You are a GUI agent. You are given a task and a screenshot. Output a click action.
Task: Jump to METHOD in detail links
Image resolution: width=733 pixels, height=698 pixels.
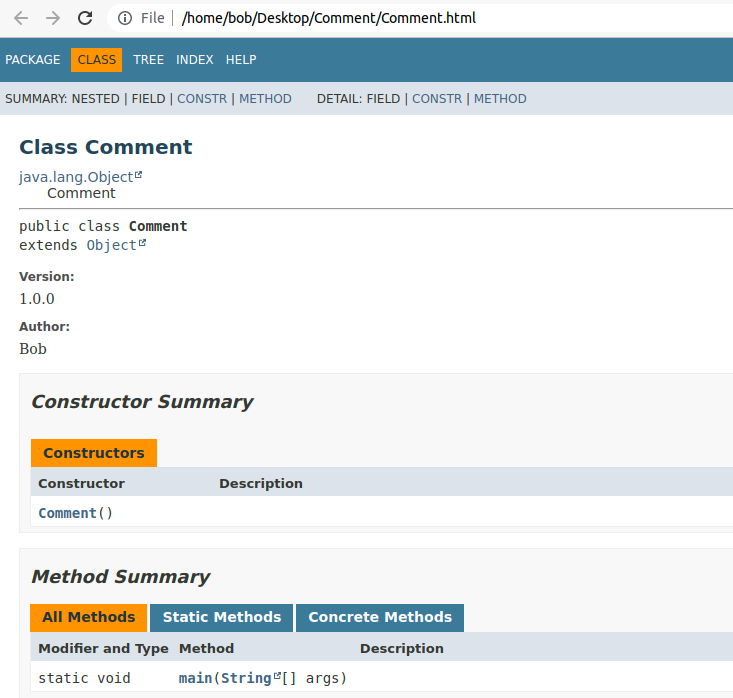coord(500,99)
